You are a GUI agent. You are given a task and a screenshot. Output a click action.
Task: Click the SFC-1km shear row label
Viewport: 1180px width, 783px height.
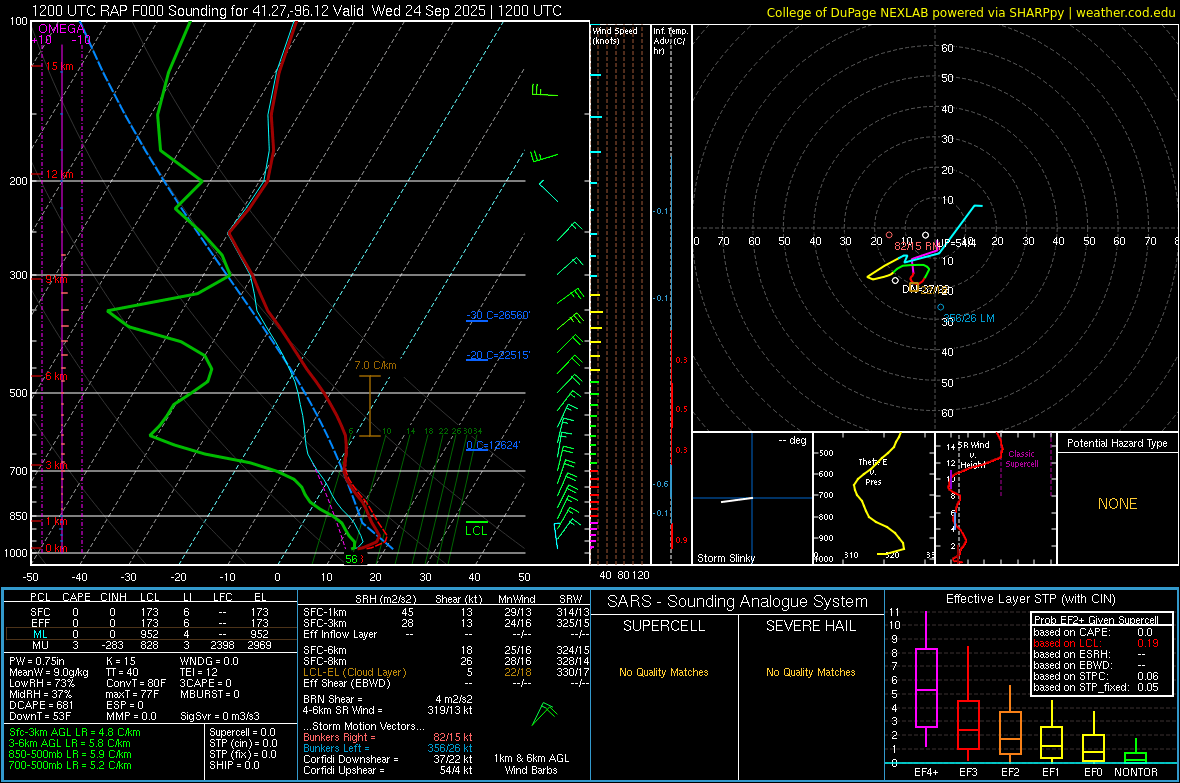(x=325, y=612)
